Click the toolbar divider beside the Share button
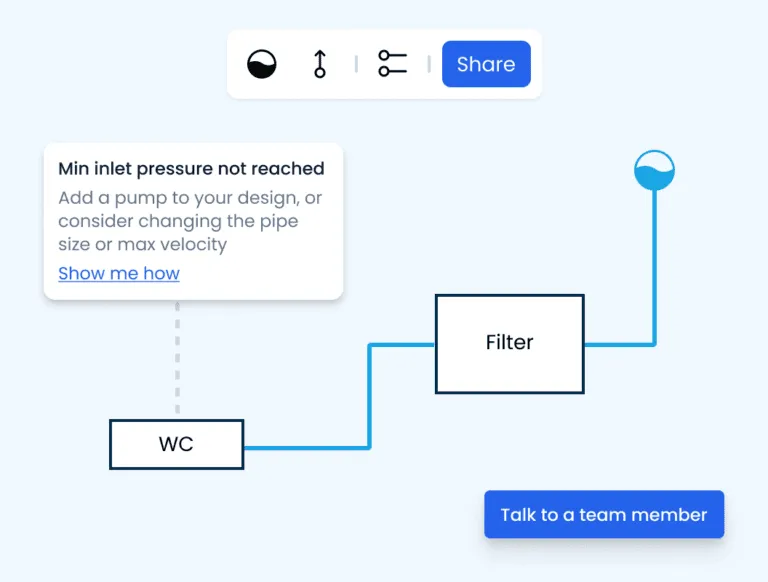 click(x=429, y=64)
